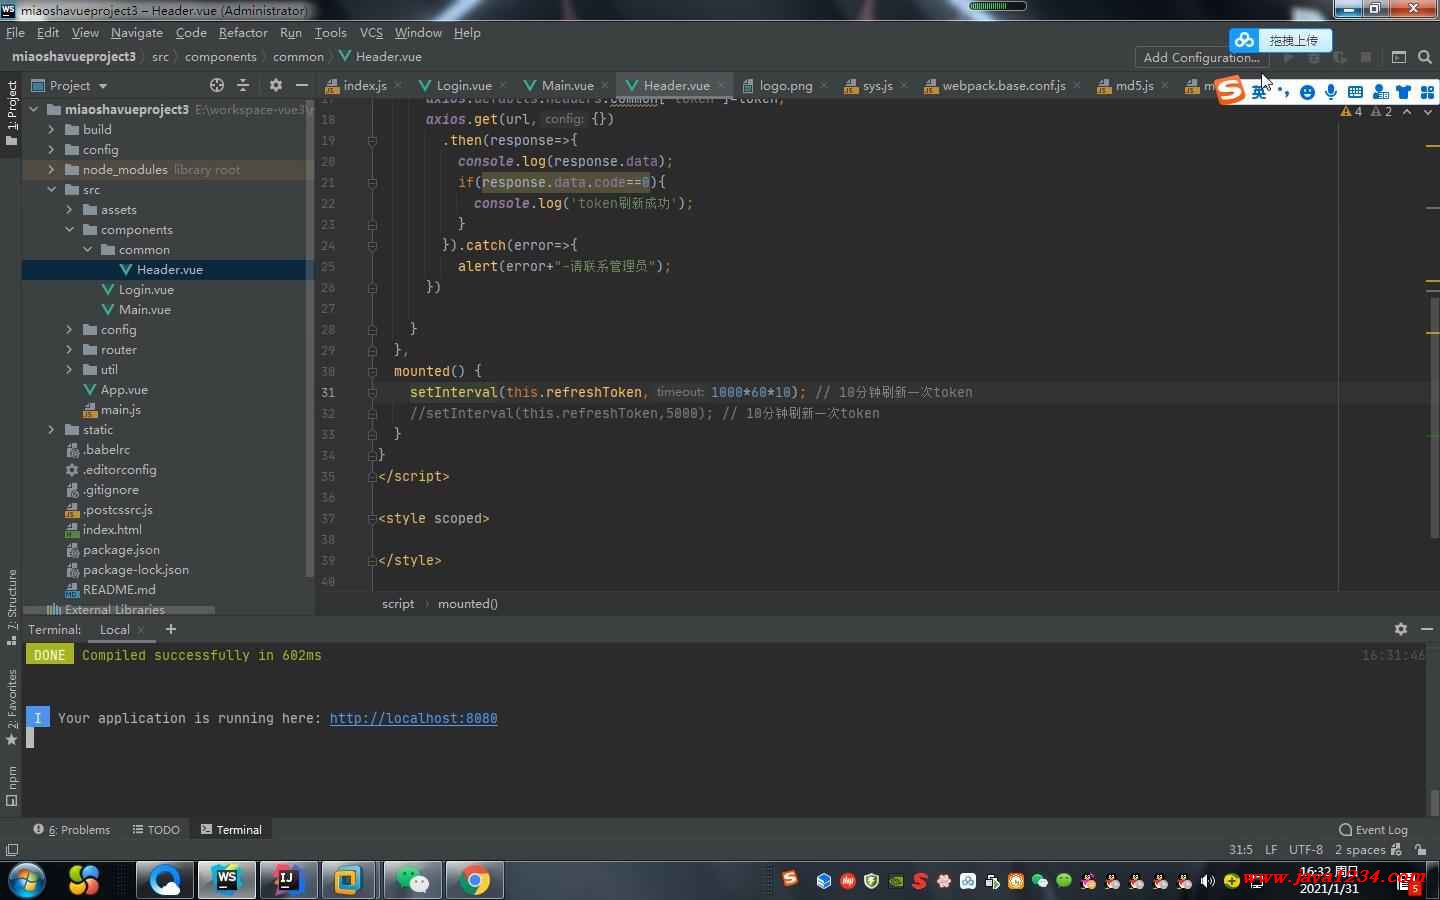Open Chrome from Windows taskbar
This screenshot has width=1440, height=900.
pos(475,880)
